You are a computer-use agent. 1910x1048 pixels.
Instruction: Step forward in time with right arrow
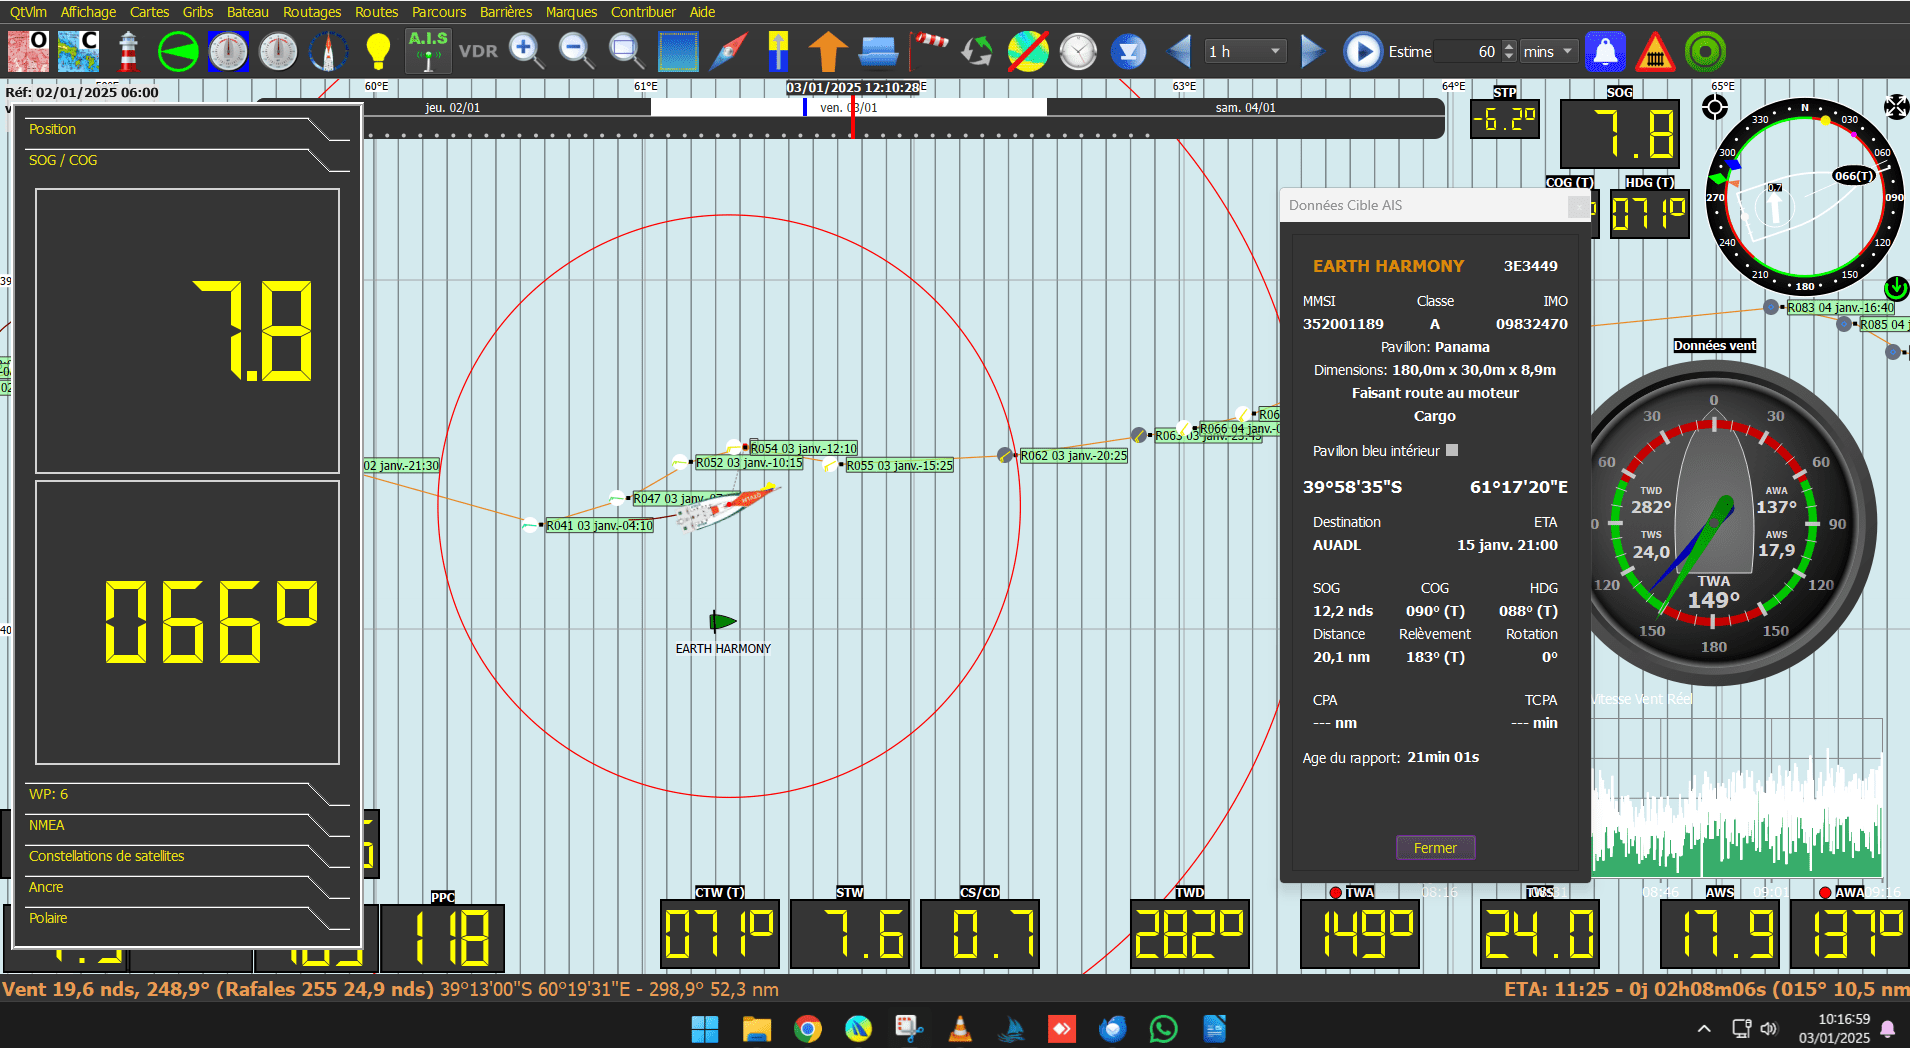tap(1312, 51)
